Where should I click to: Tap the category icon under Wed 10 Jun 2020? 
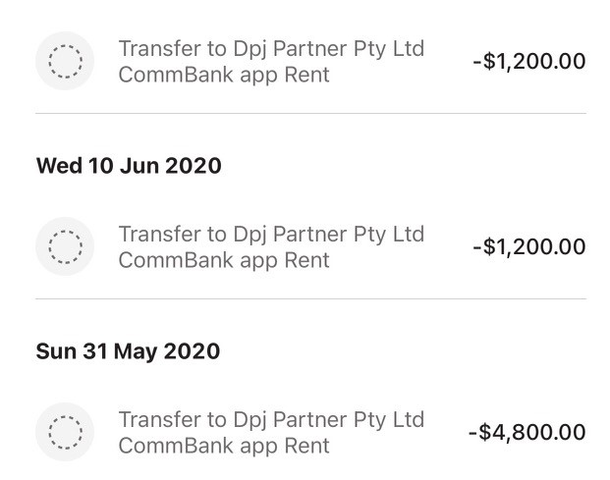click(x=65, y=247)
